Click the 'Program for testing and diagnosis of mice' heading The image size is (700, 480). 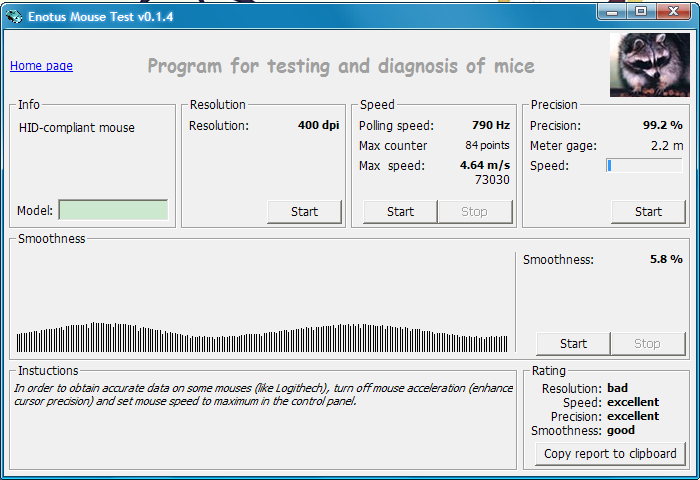click(341, 66)
